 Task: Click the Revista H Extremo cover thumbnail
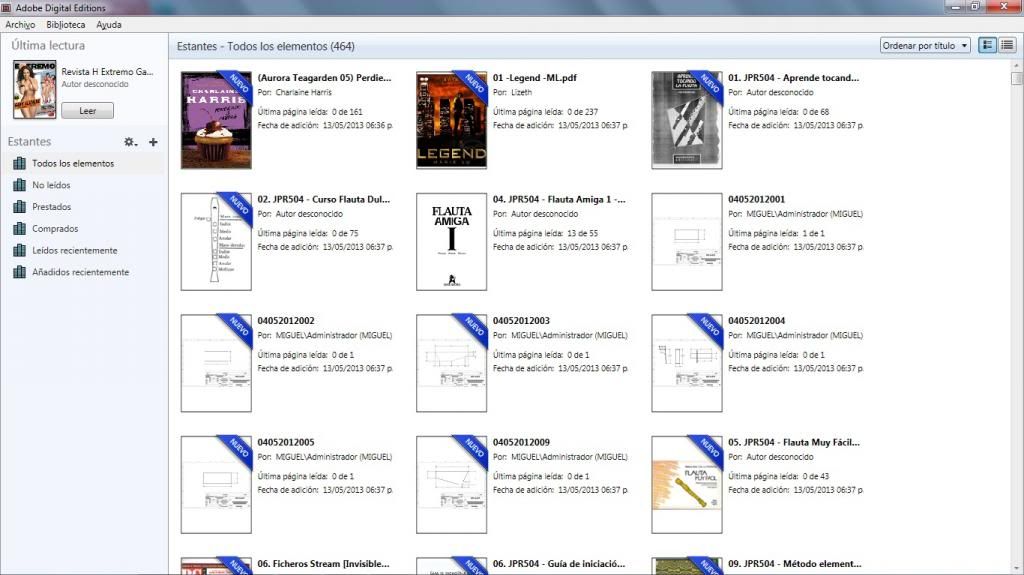click(35, 90)
